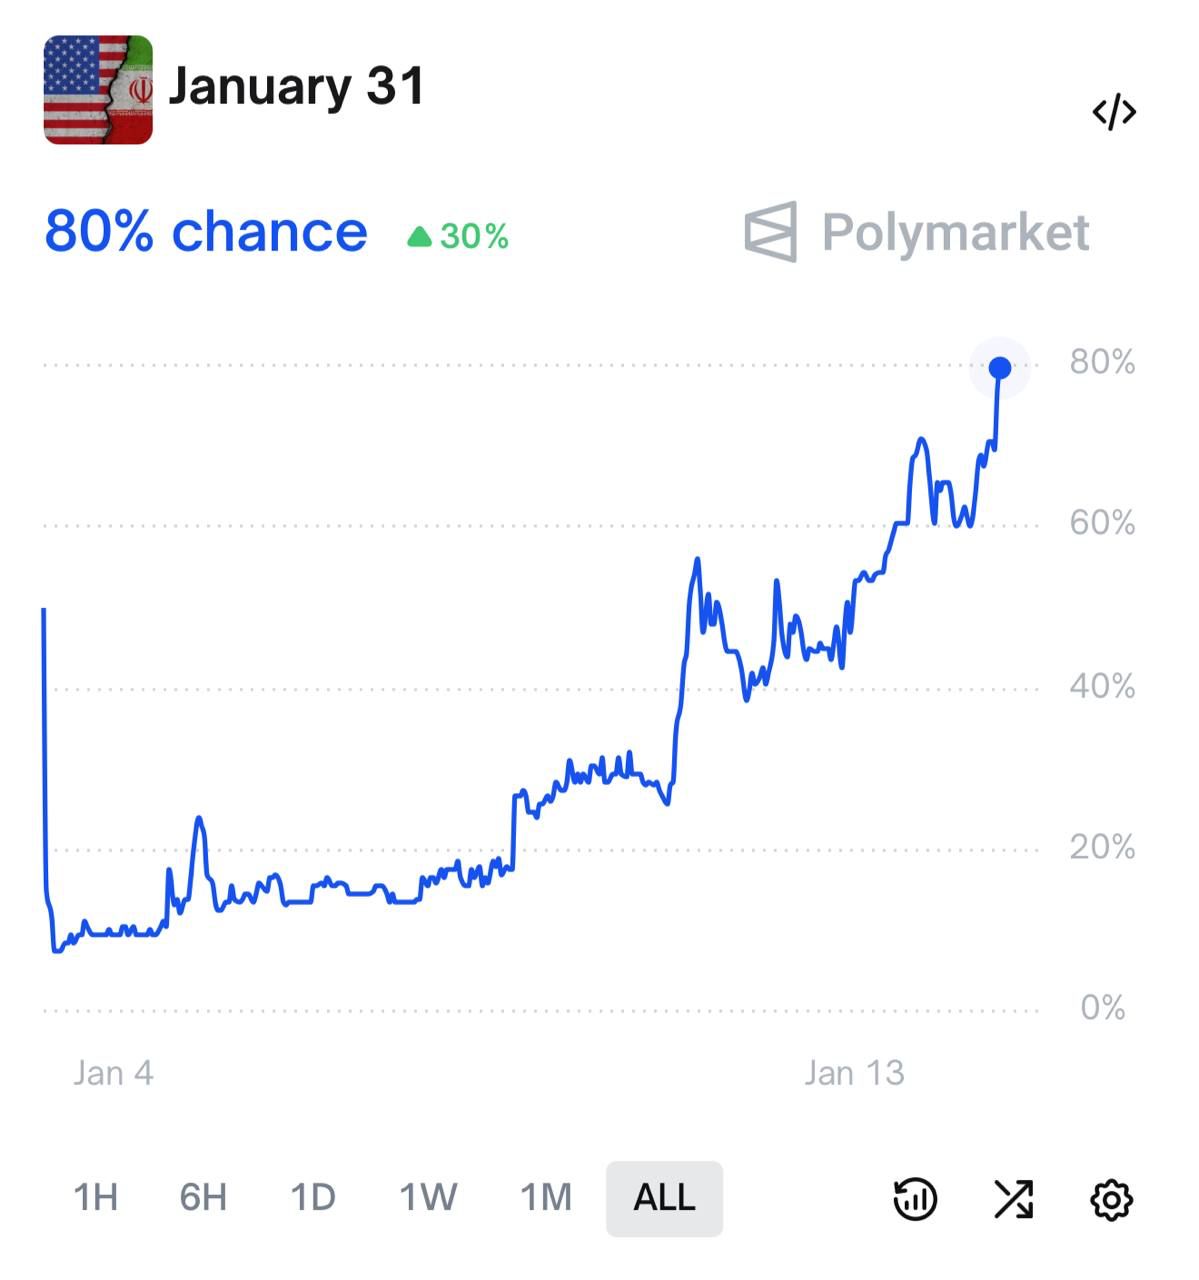
Task: Show the 1D chart range
Action: click(312, 1197)
